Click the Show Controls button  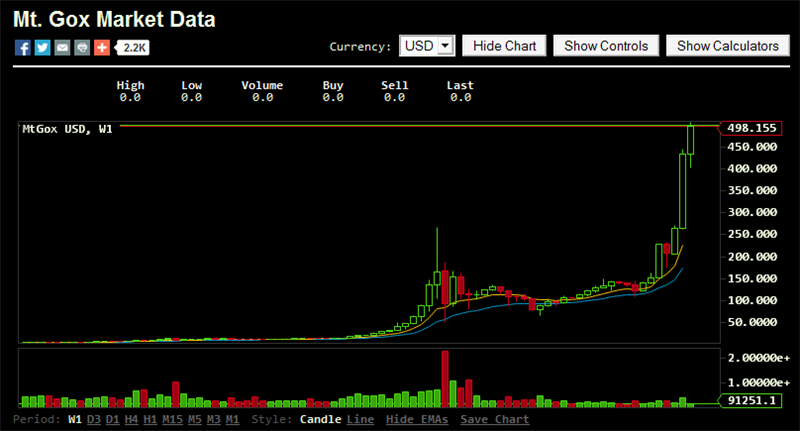(x=606, y=46)
